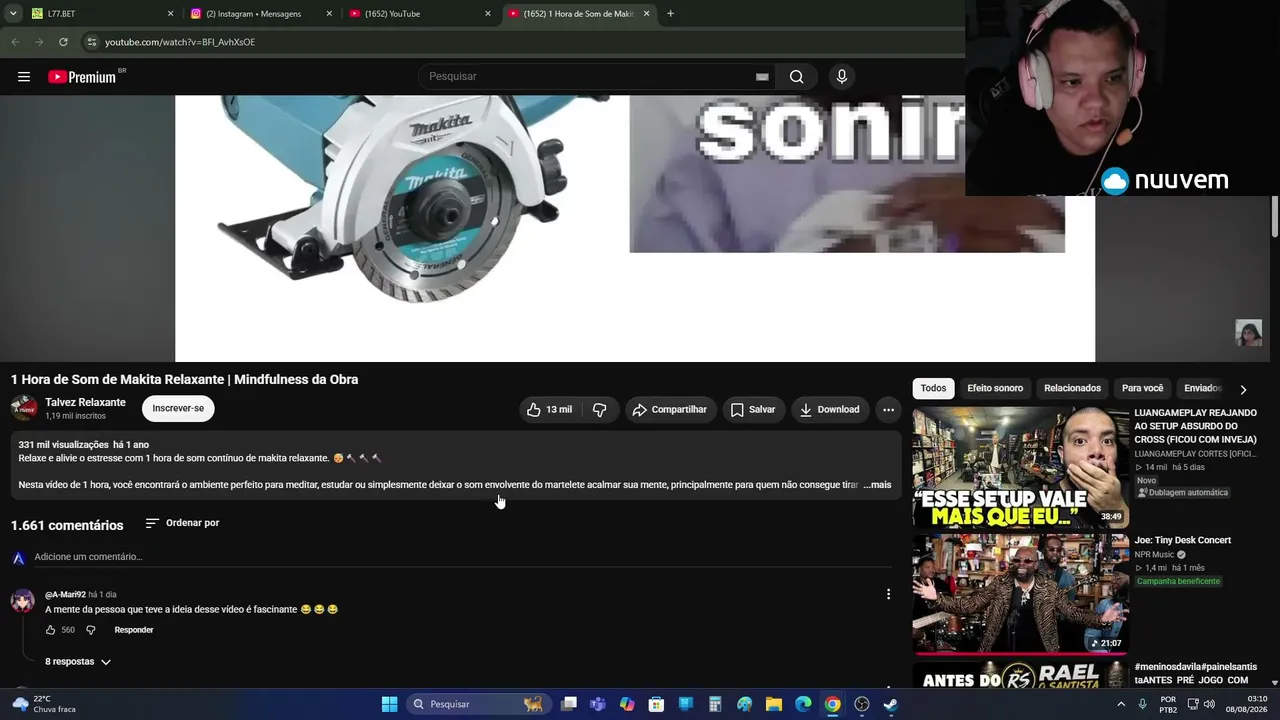Open Task View on the taskbar
This screenshot has height=720, width=1280.
[568, 704]
